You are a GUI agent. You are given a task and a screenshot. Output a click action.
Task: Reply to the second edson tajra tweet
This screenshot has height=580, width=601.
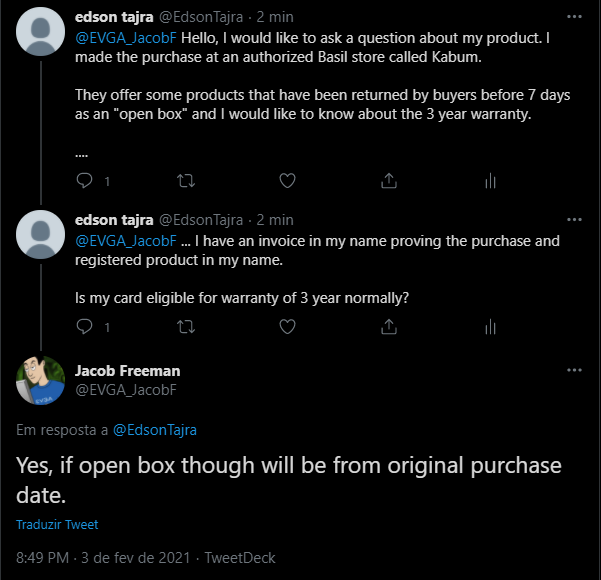tap(85, 326)
